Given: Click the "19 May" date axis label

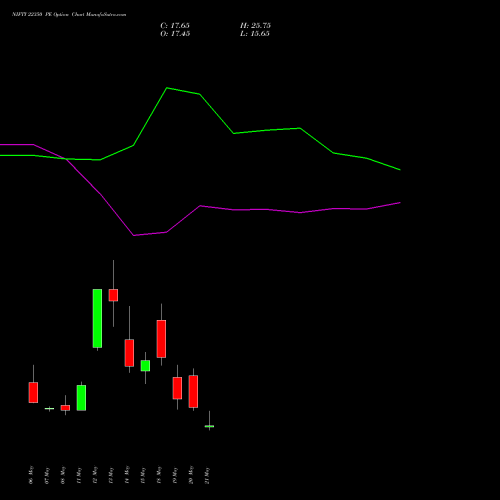Looking at the screenshot, I should click(175, 475).
